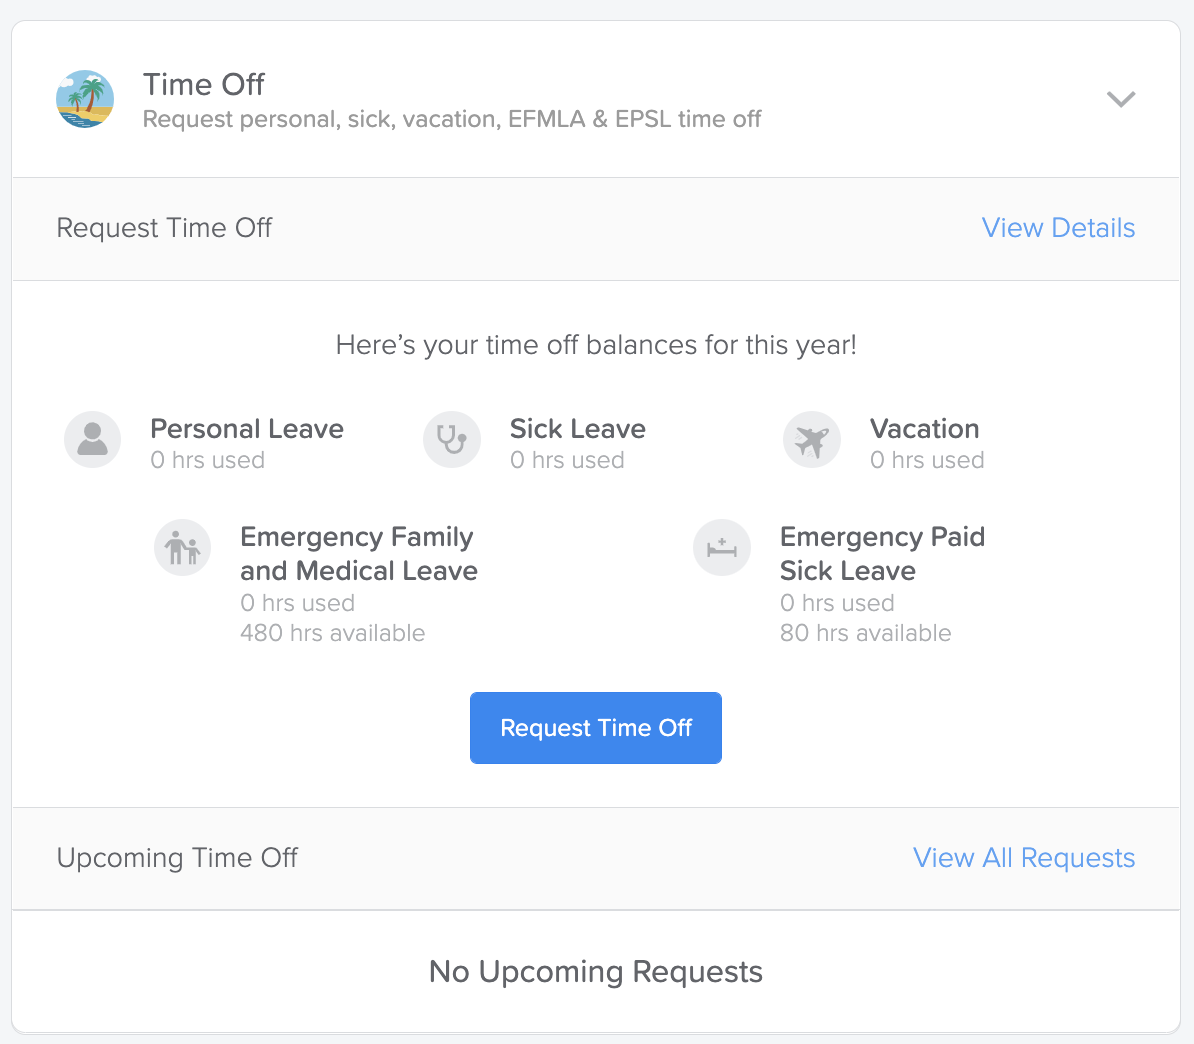The image size is (1194, 1044).
Task: Collapse the Time Off widget
Action: 1121,99
